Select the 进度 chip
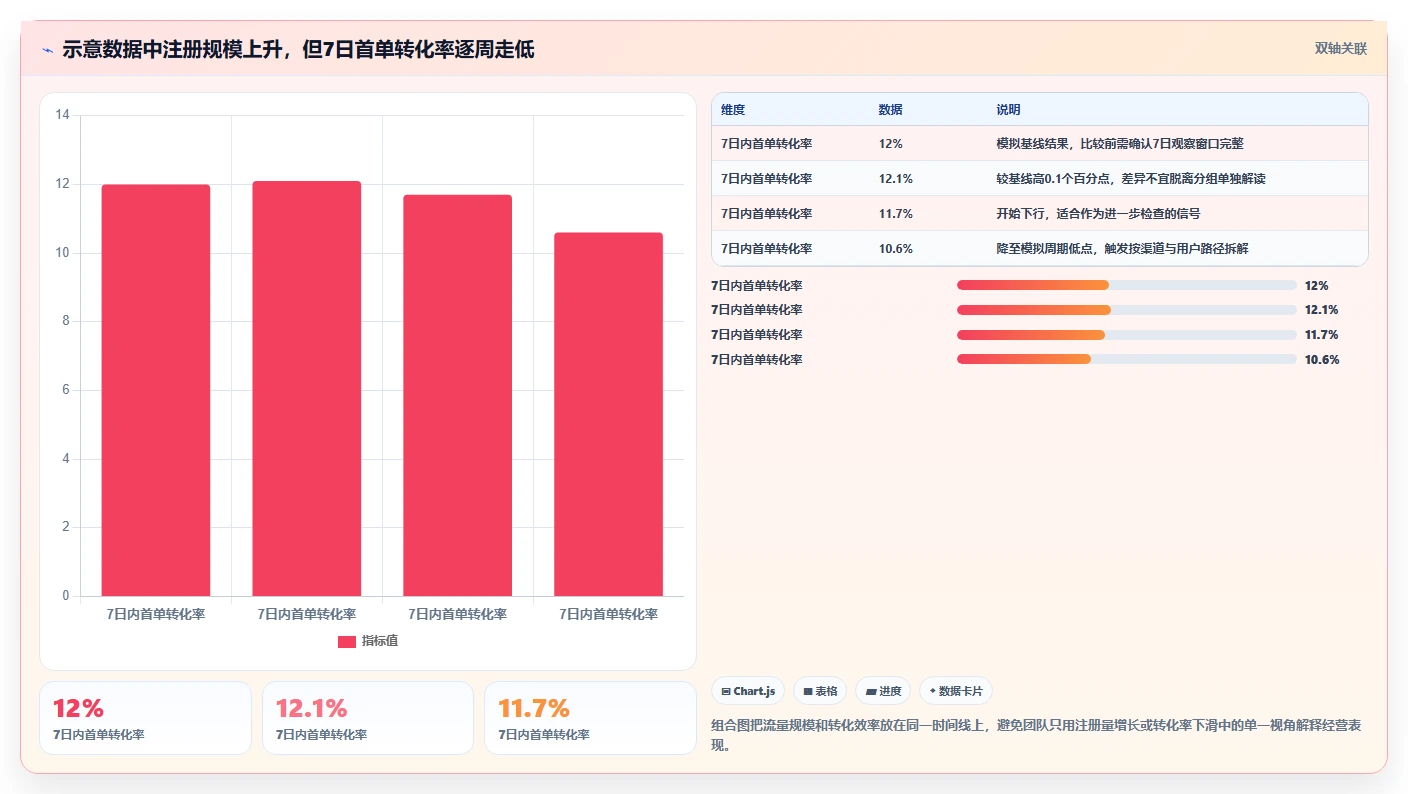Image resolution: width=1408 pixels, height=794 pixels. point(883,691)
